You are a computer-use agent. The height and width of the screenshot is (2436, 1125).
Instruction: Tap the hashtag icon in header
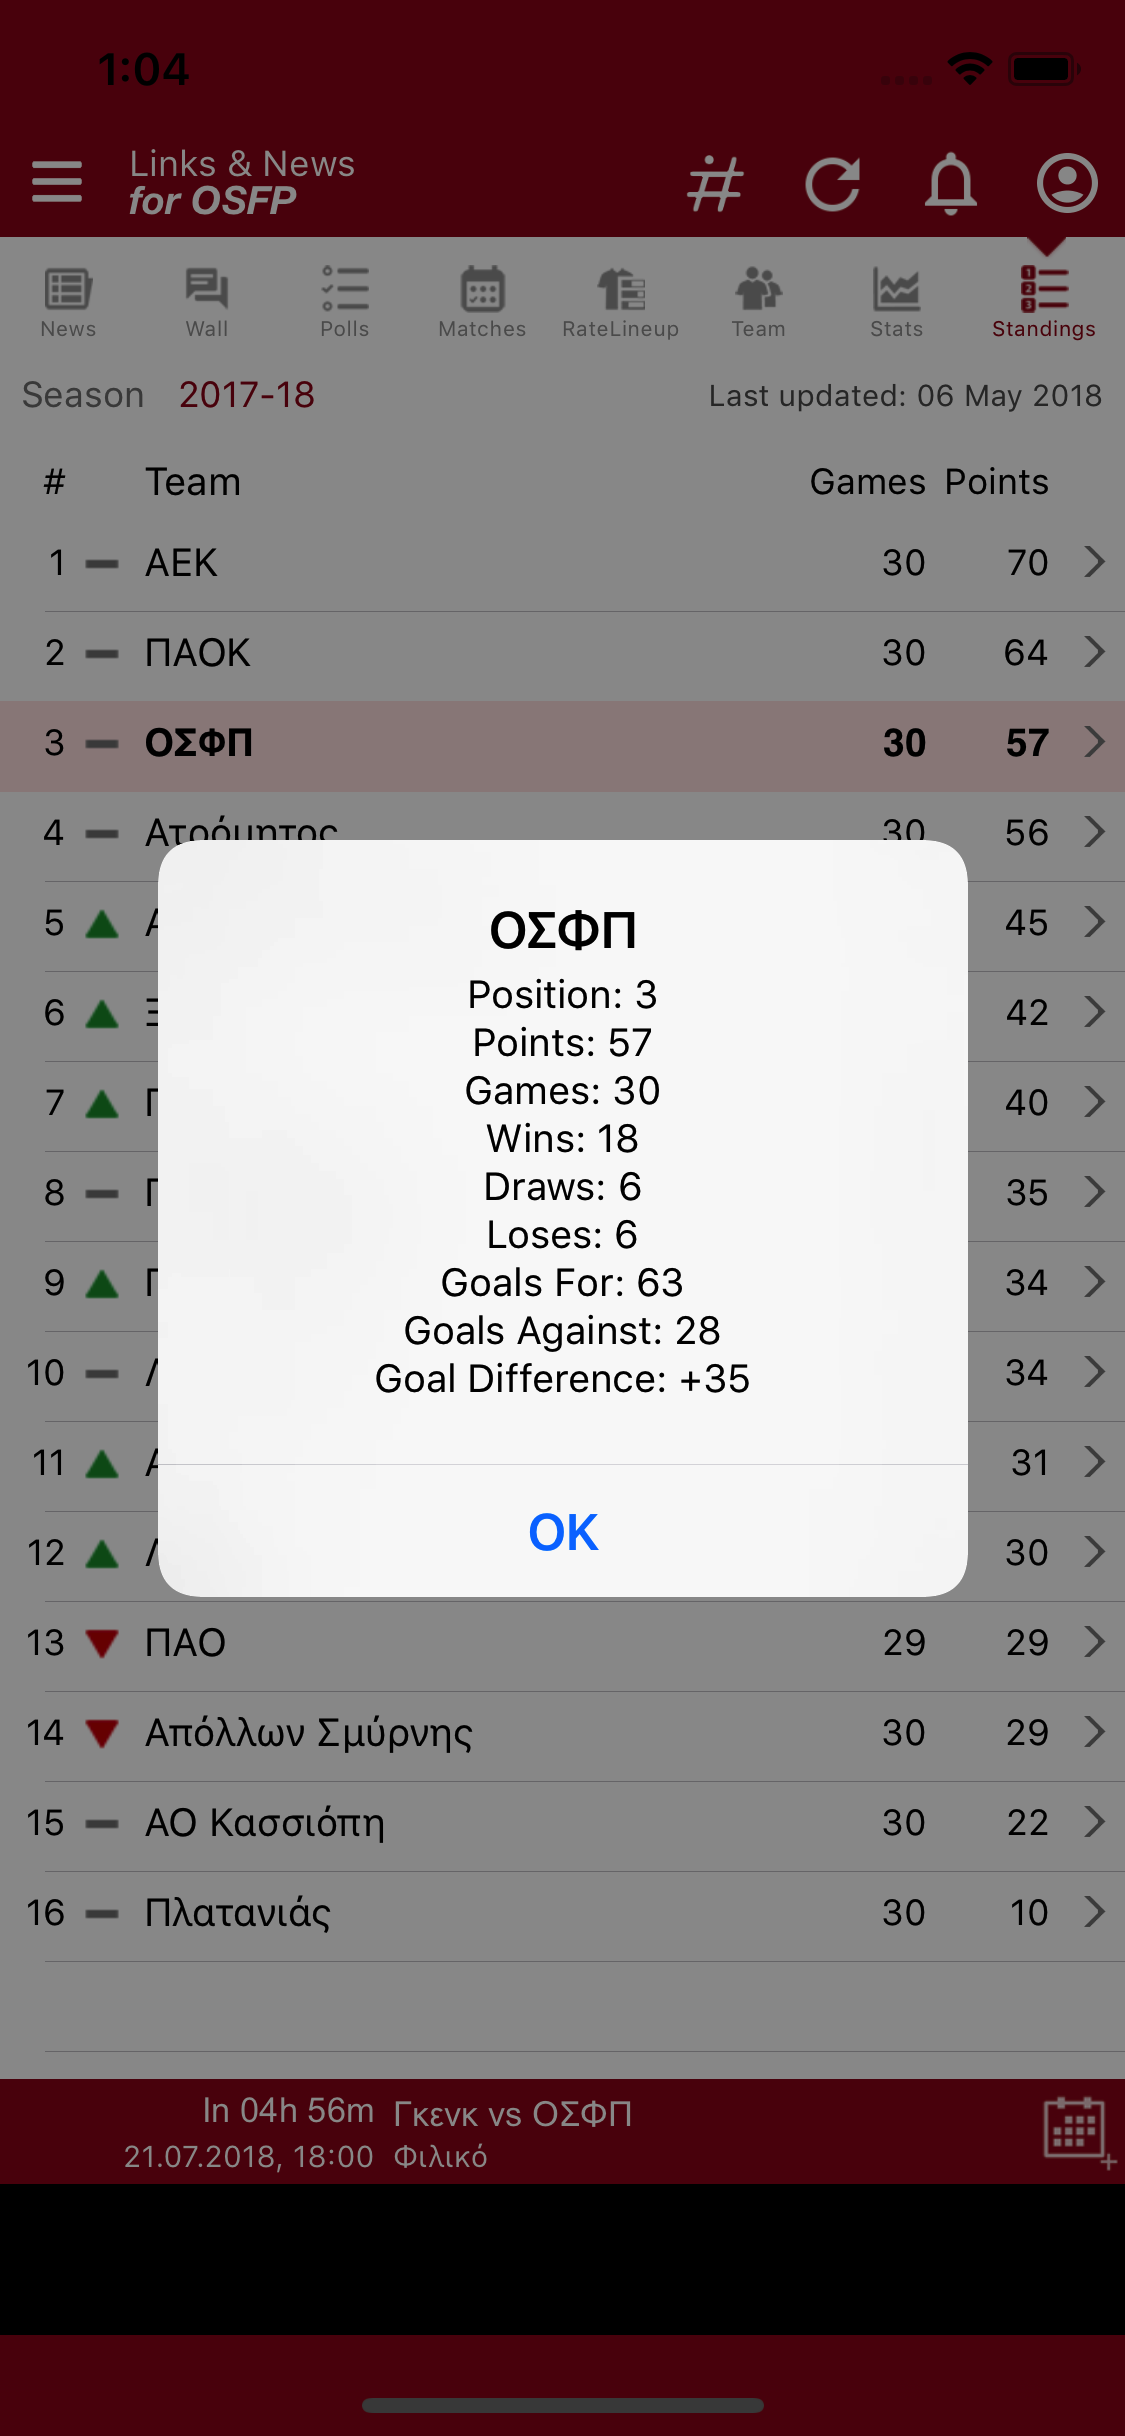click(x=715, y=184)
